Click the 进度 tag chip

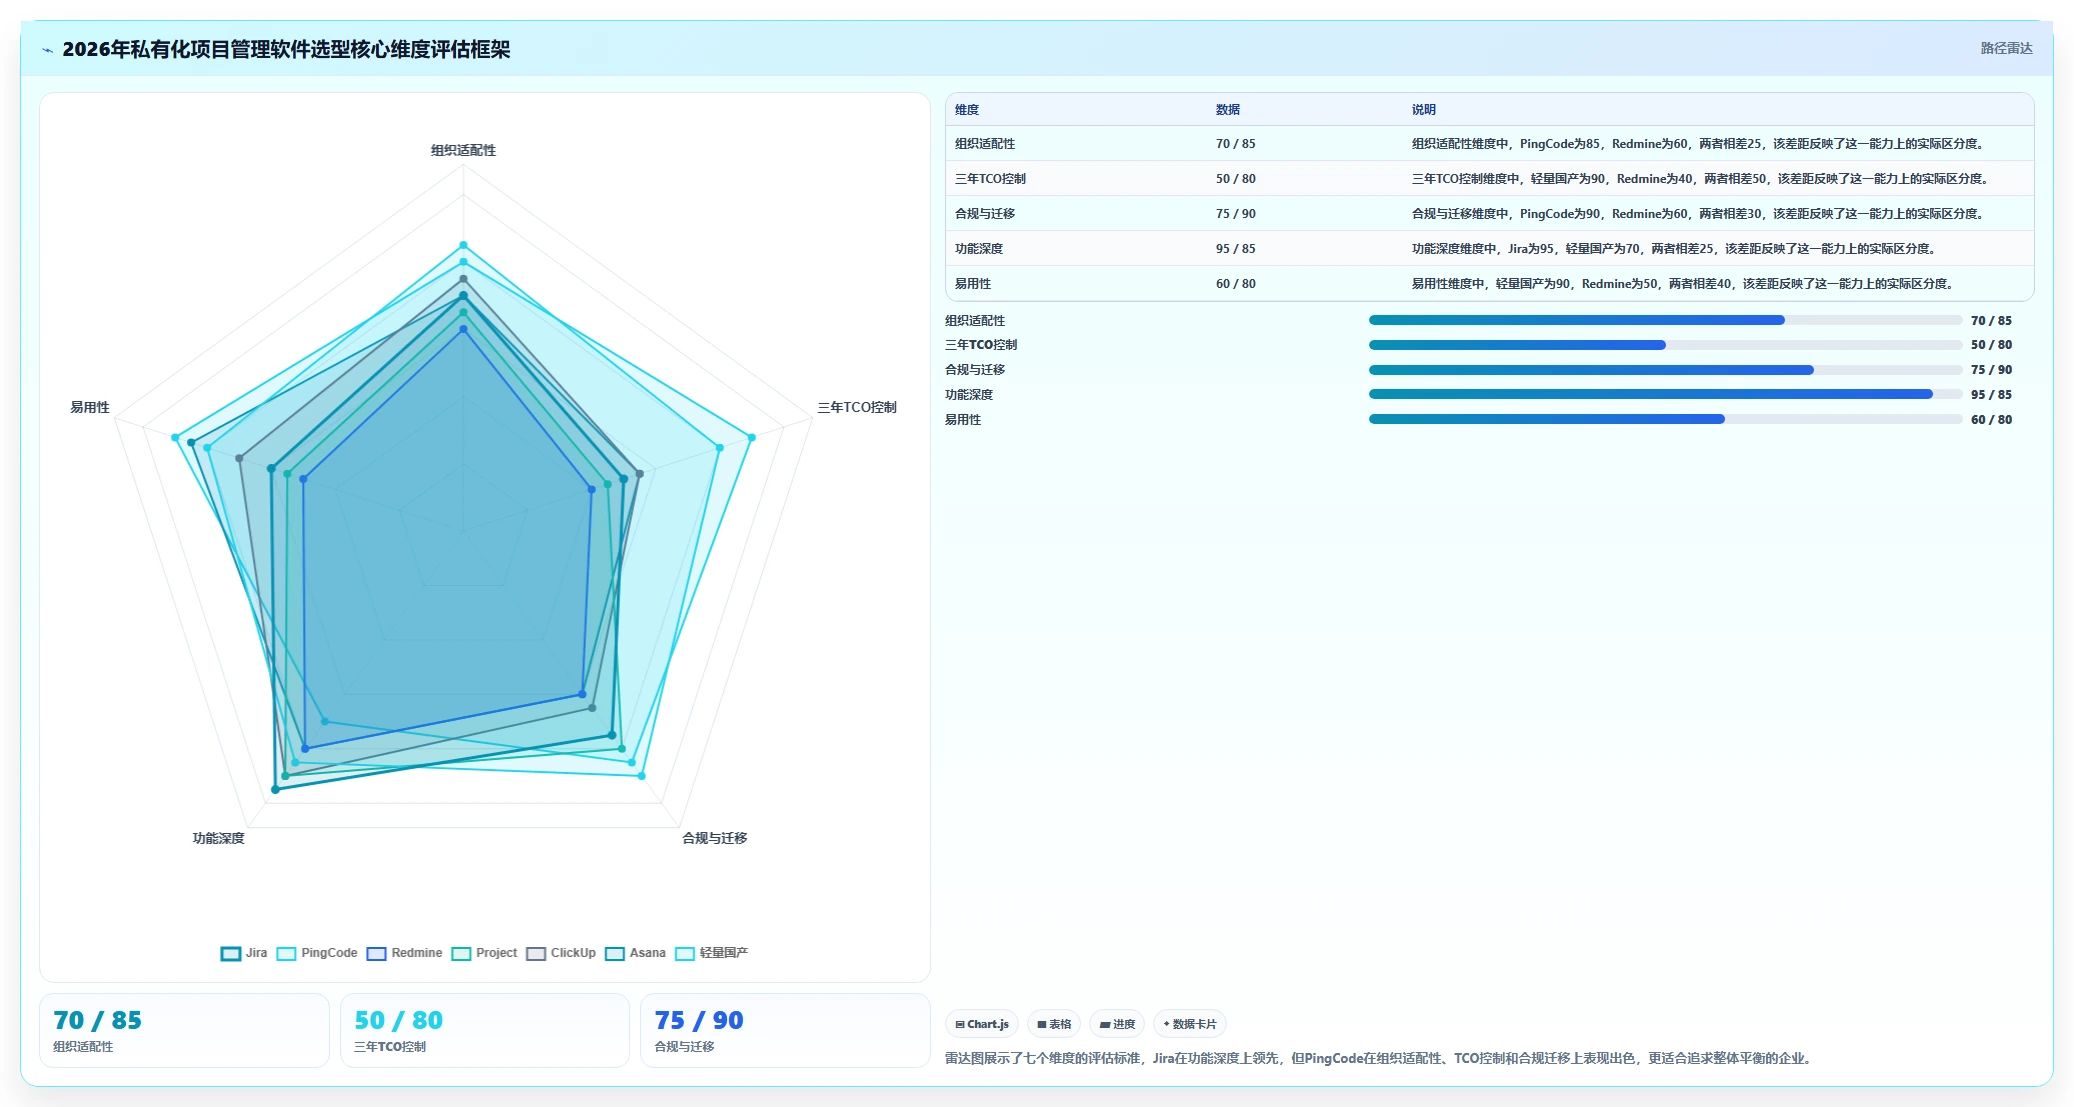[x=1117, y=1024]
